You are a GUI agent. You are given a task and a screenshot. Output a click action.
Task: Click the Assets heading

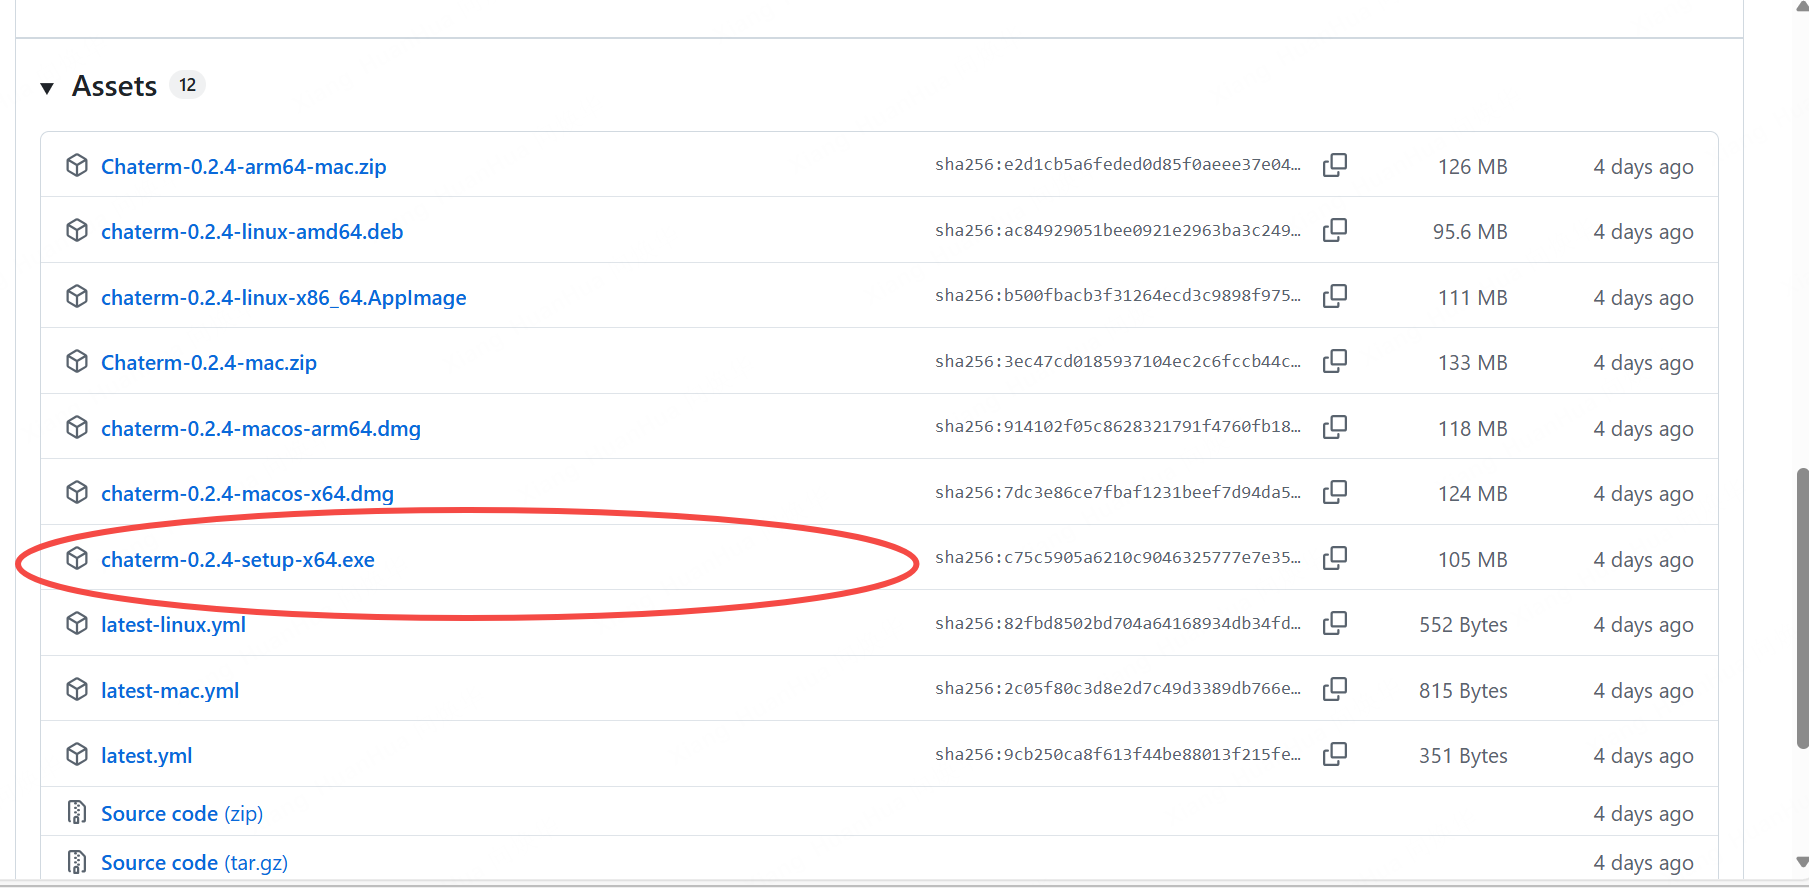tap(115, 86)
